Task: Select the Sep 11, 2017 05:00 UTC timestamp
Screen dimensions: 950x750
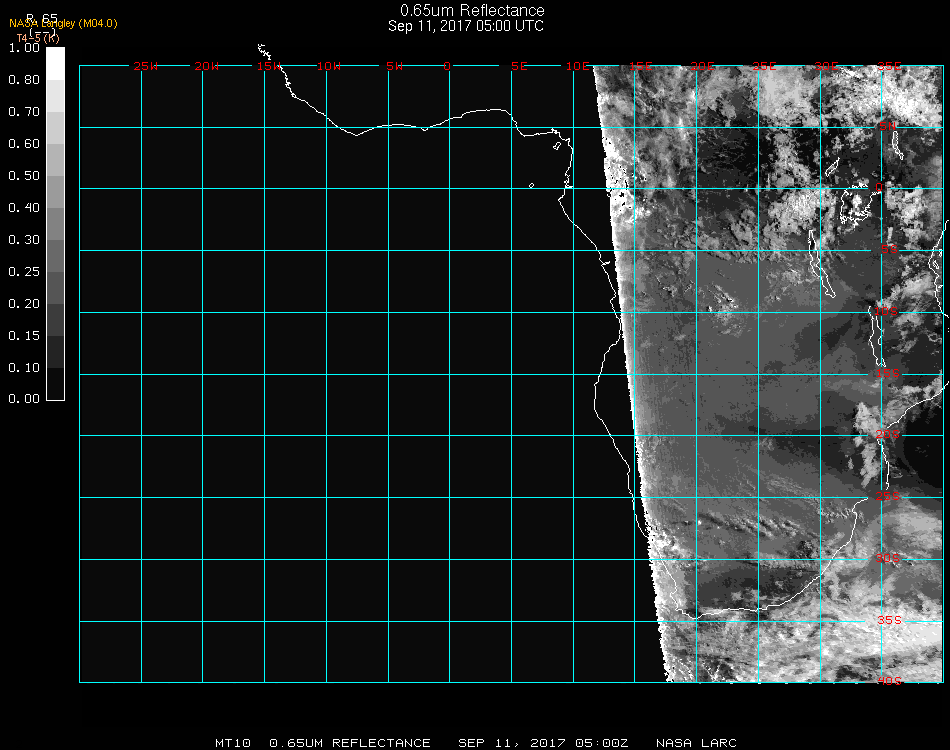Action: click(x=466, y=26)
